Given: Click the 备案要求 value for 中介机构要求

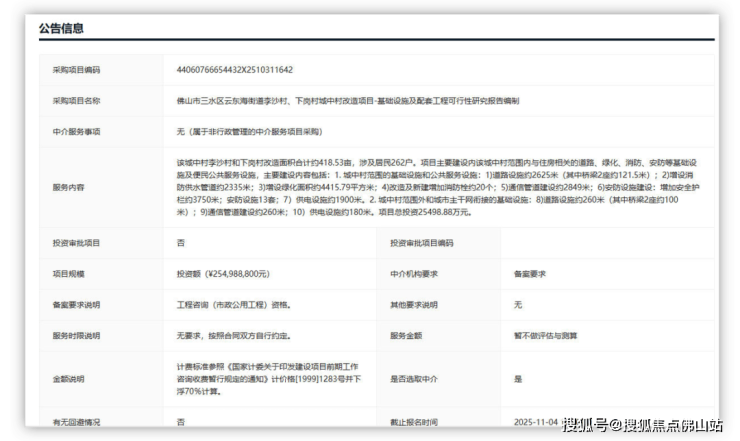Looking at the screenshot, I should point(532,273).
